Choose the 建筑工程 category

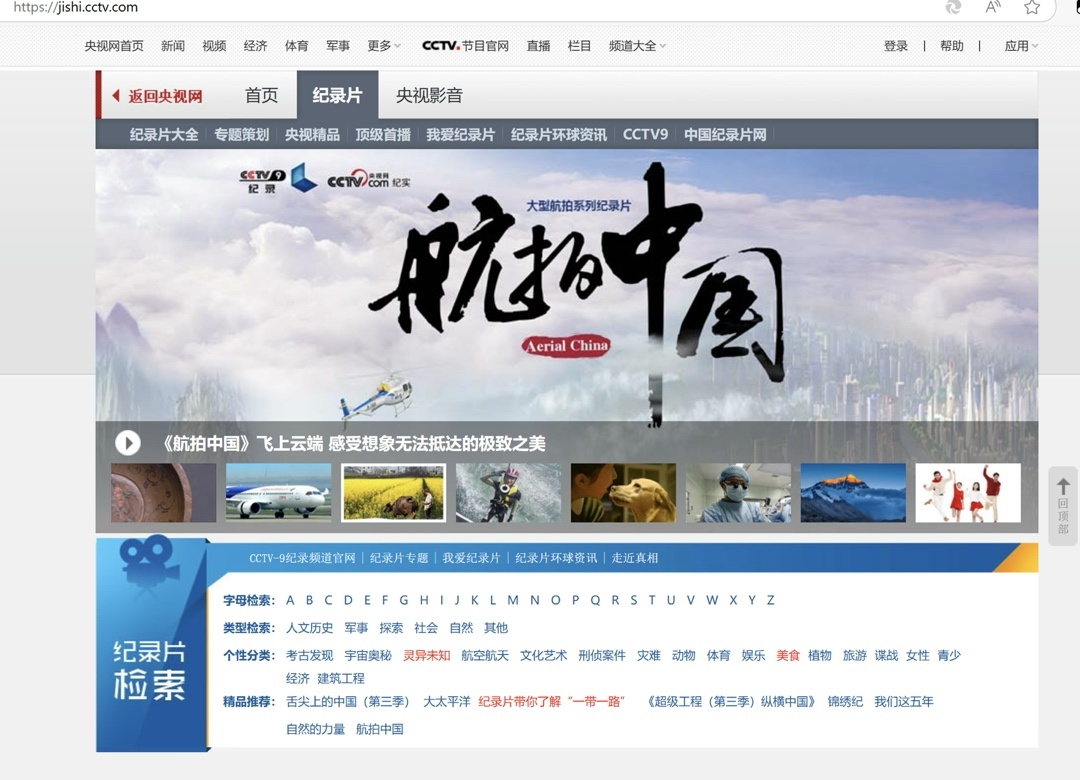(x=340, y=678)
